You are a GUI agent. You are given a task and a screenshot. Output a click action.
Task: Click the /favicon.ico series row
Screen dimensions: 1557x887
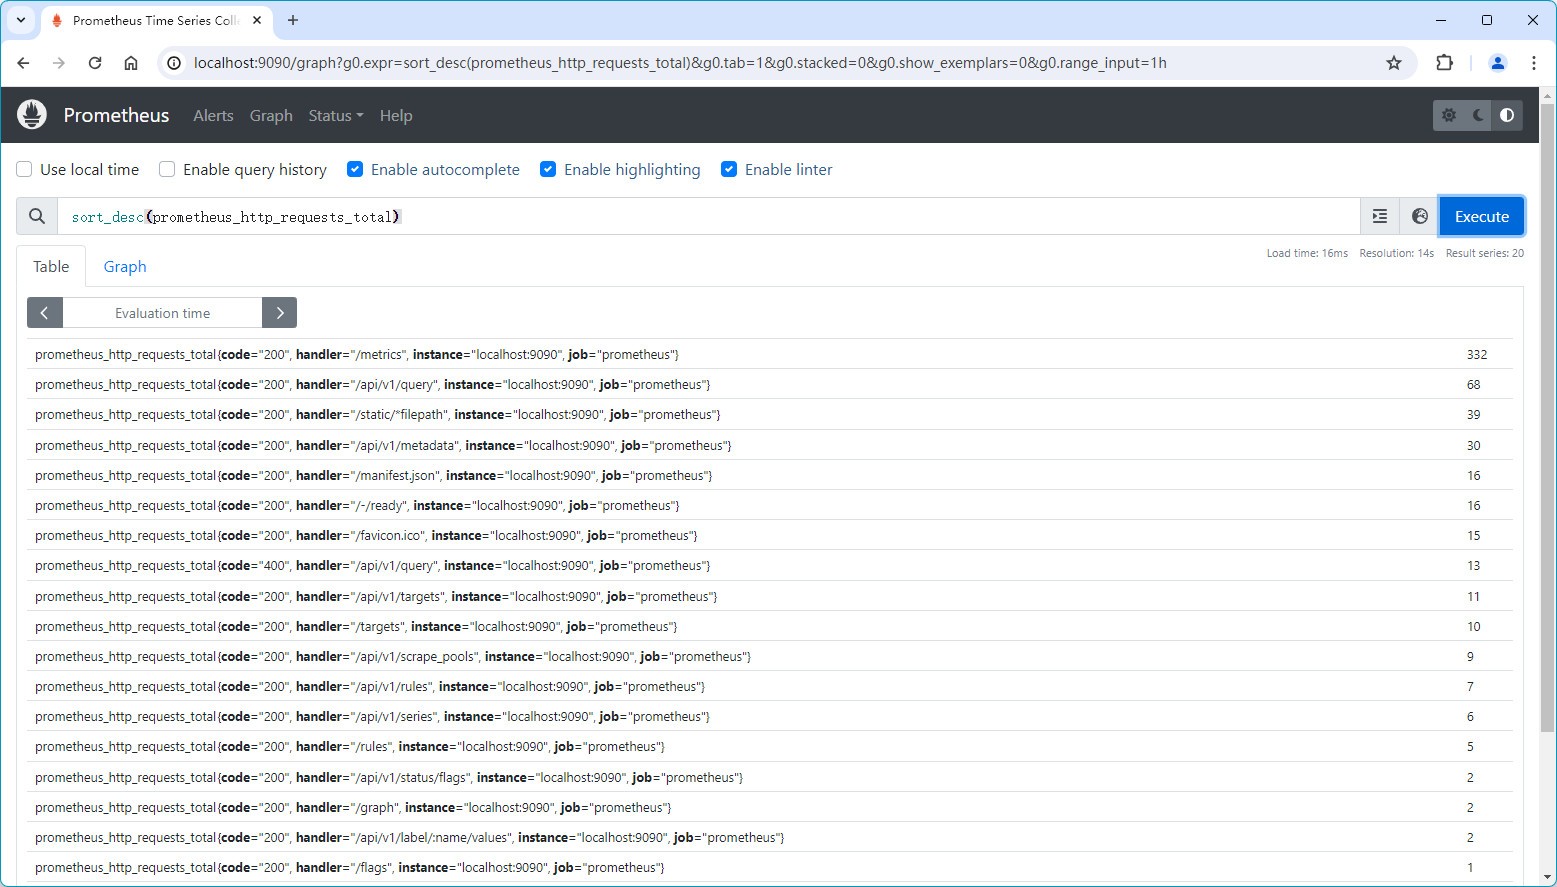pyautogui.click(x=769, y=535)
